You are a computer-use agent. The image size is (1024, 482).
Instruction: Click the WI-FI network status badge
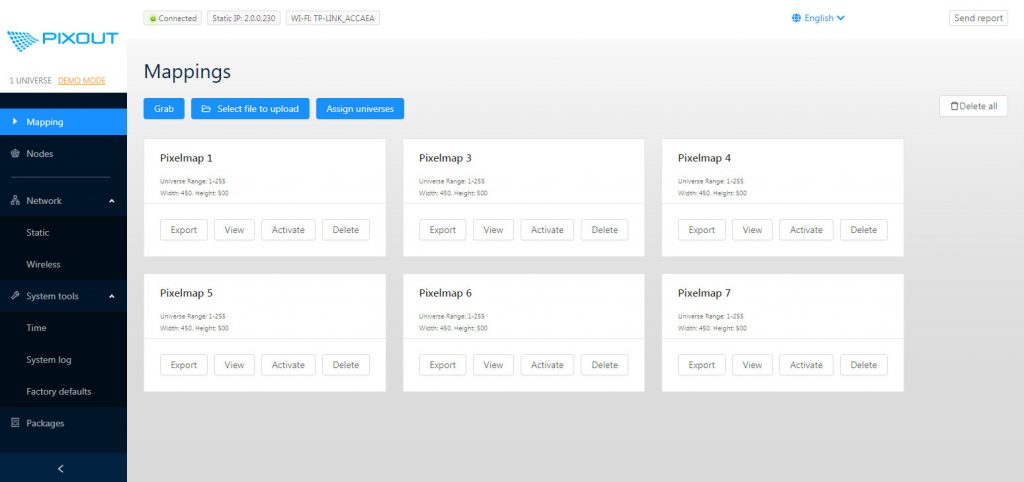tap(333, 18)
